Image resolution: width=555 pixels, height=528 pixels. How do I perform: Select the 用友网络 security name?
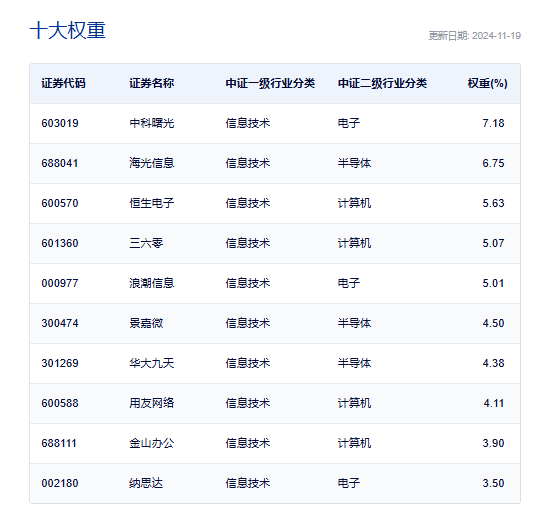point(151,403)
